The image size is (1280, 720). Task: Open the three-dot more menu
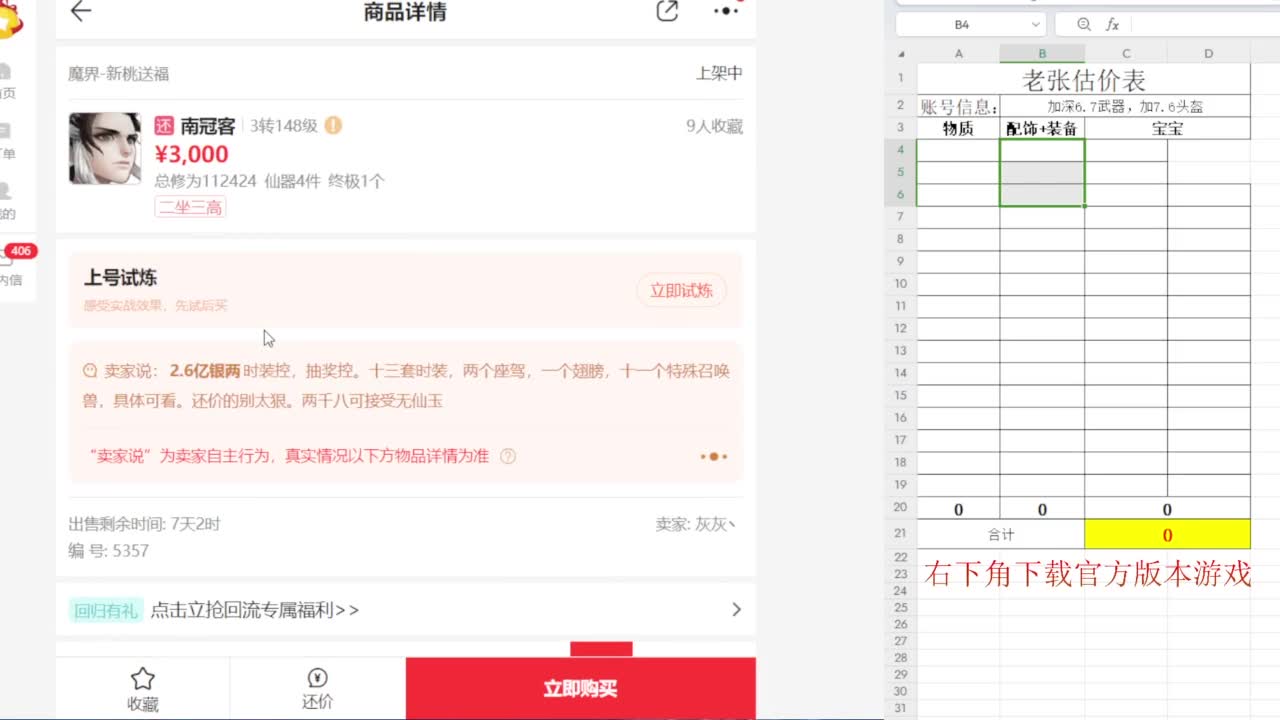(726, 12)
